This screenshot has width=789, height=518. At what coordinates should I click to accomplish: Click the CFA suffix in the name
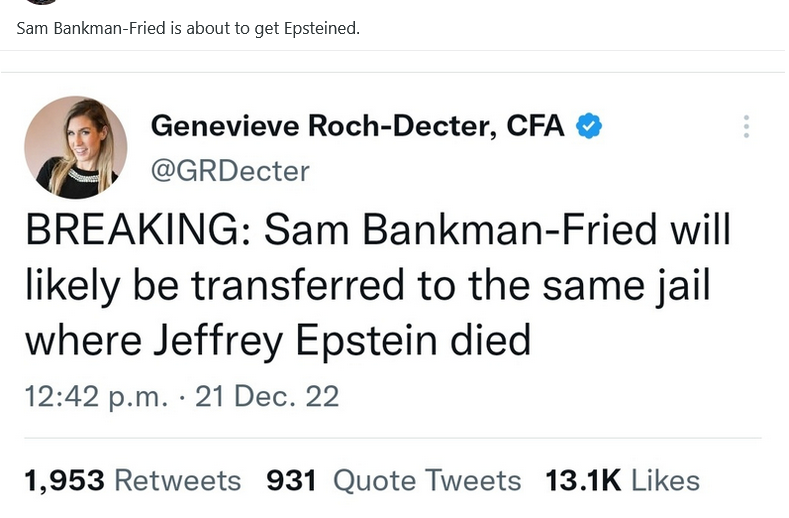pyautogui.click(x=535, y=127)
